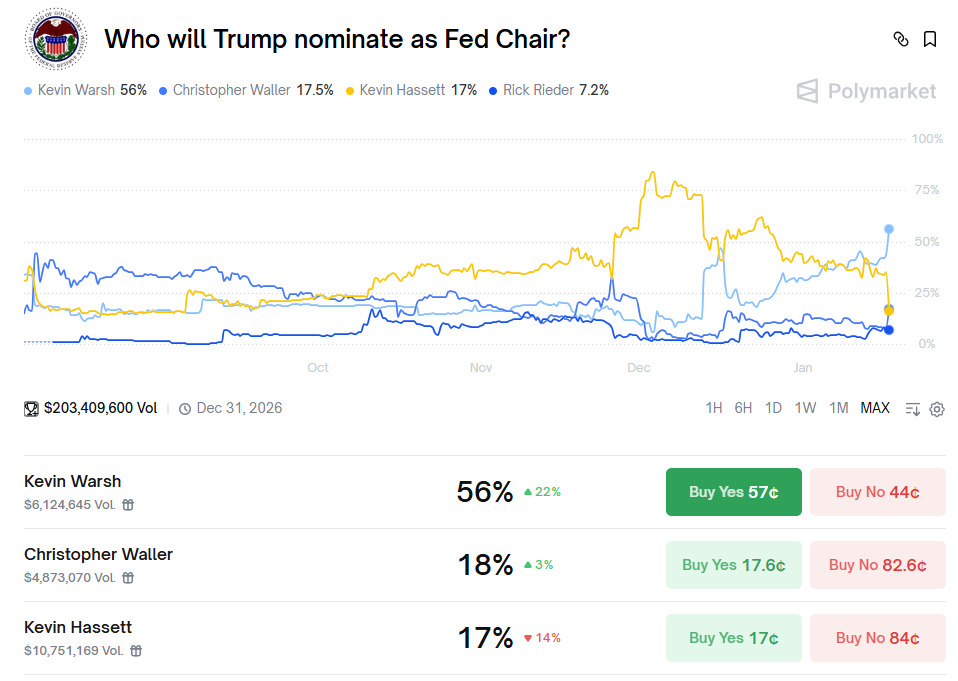This screenshot has height=681, width=958.
Task: Click the clock icon beside Dec 31, 2026
Action: tap(185, 408)
